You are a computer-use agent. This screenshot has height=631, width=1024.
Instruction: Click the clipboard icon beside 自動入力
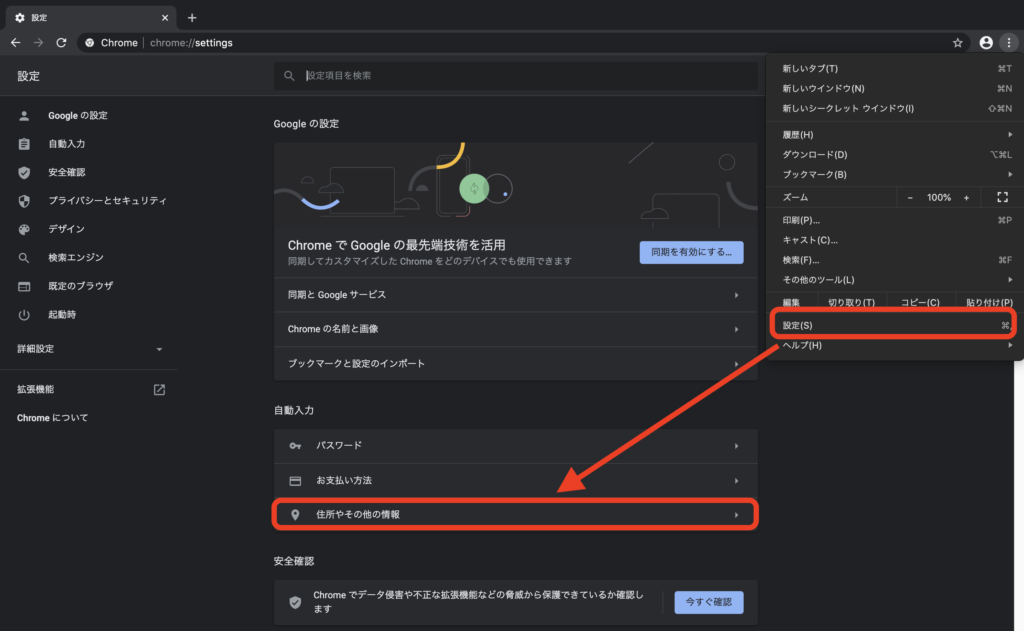pos(24,144)
